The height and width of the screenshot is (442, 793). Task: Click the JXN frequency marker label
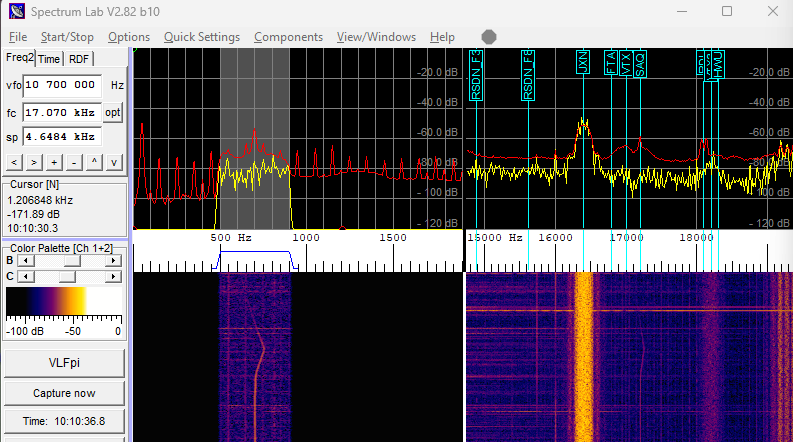[x=583, y=62]
